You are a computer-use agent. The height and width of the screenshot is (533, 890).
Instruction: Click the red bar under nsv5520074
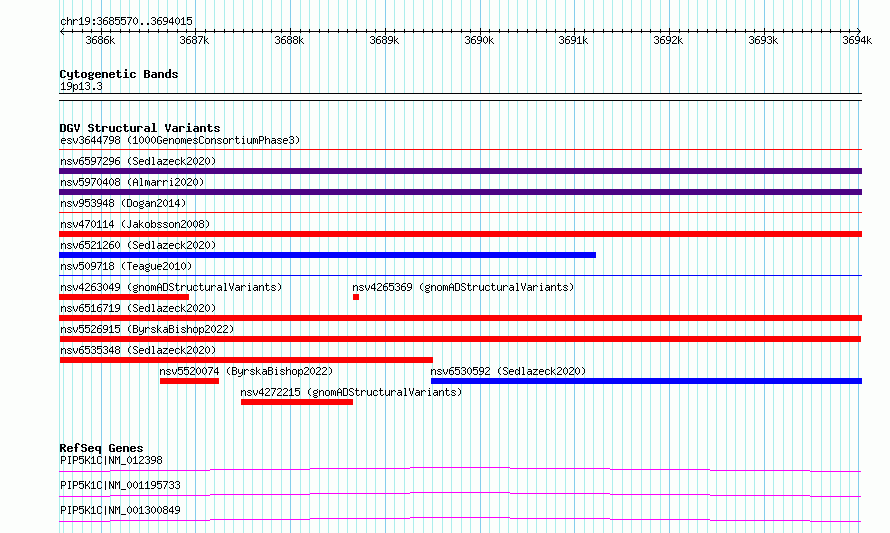[190, 381]
